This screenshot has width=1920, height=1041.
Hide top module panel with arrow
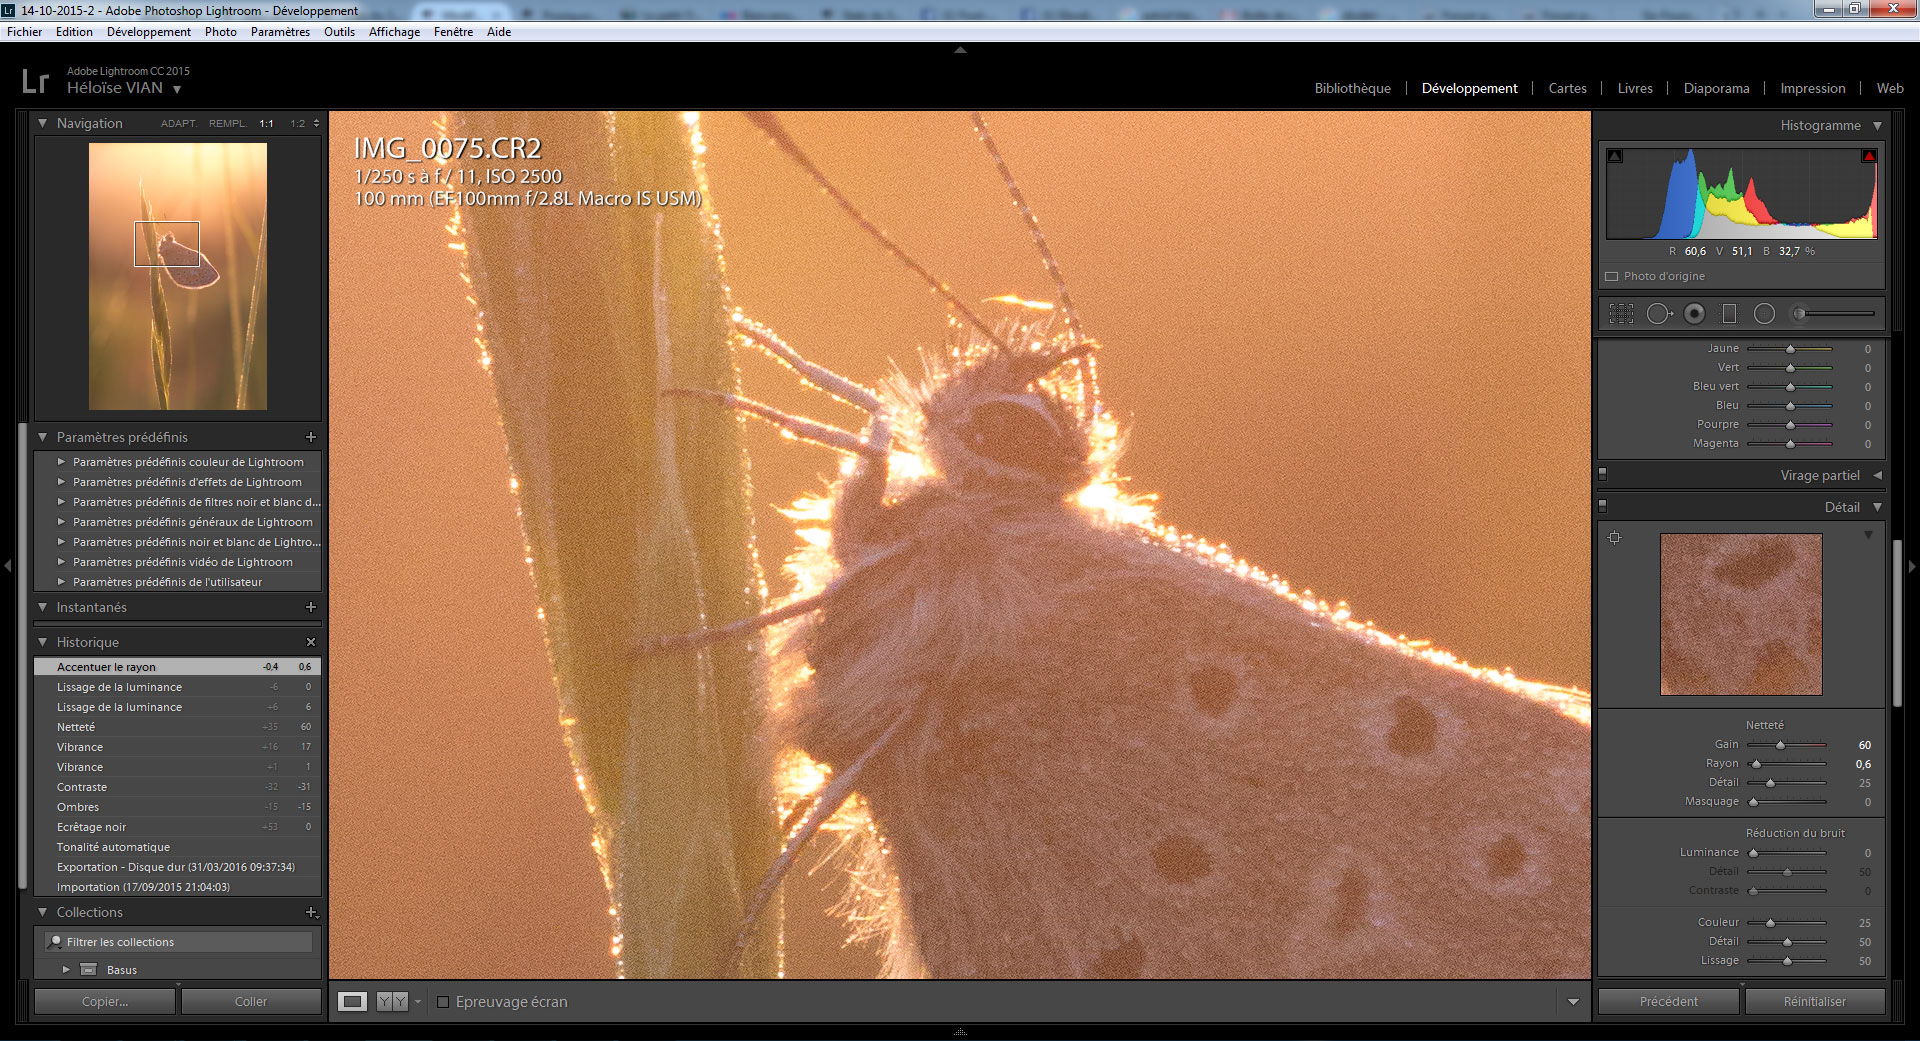point(960,49)
